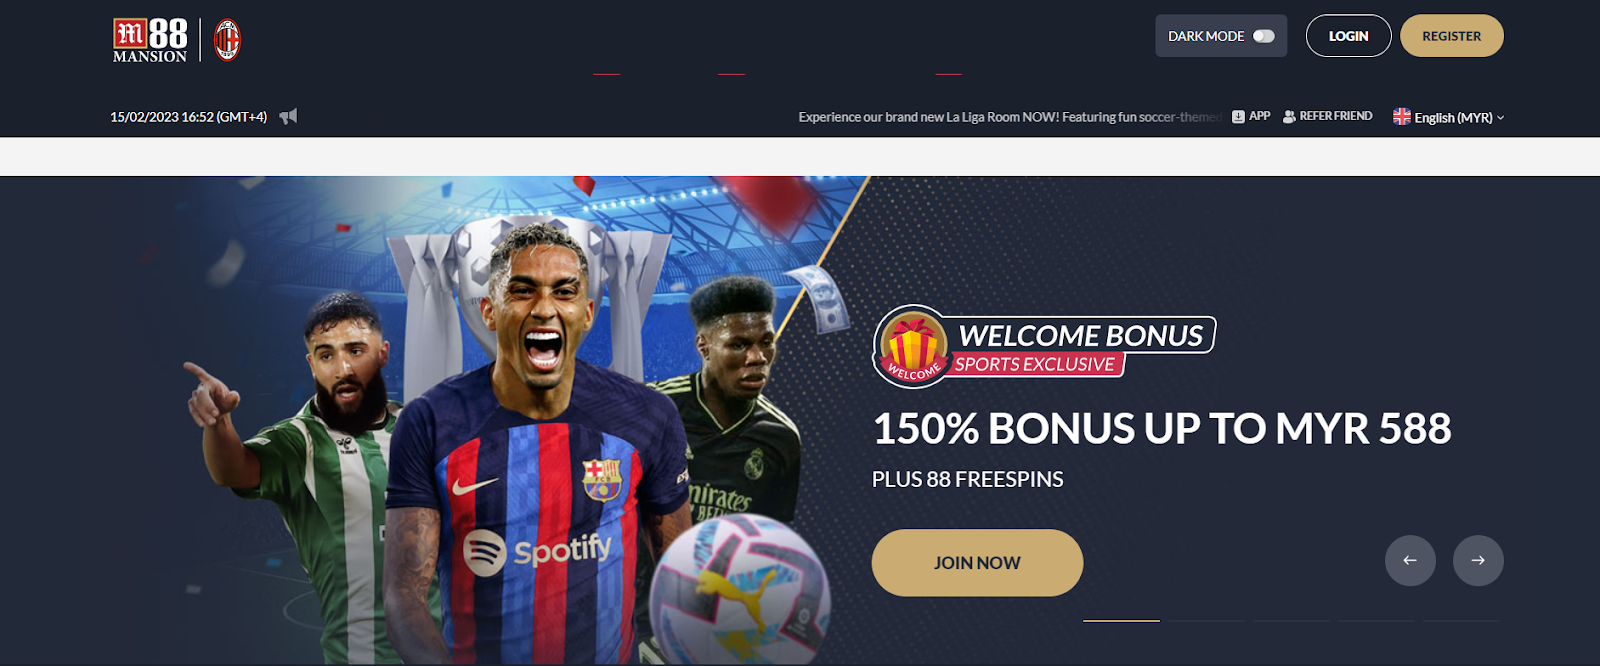The height and width of the screenshot is (666, 1600).
Task: Click the Welcome Bonus gift badge
Action: pos(911,346)
